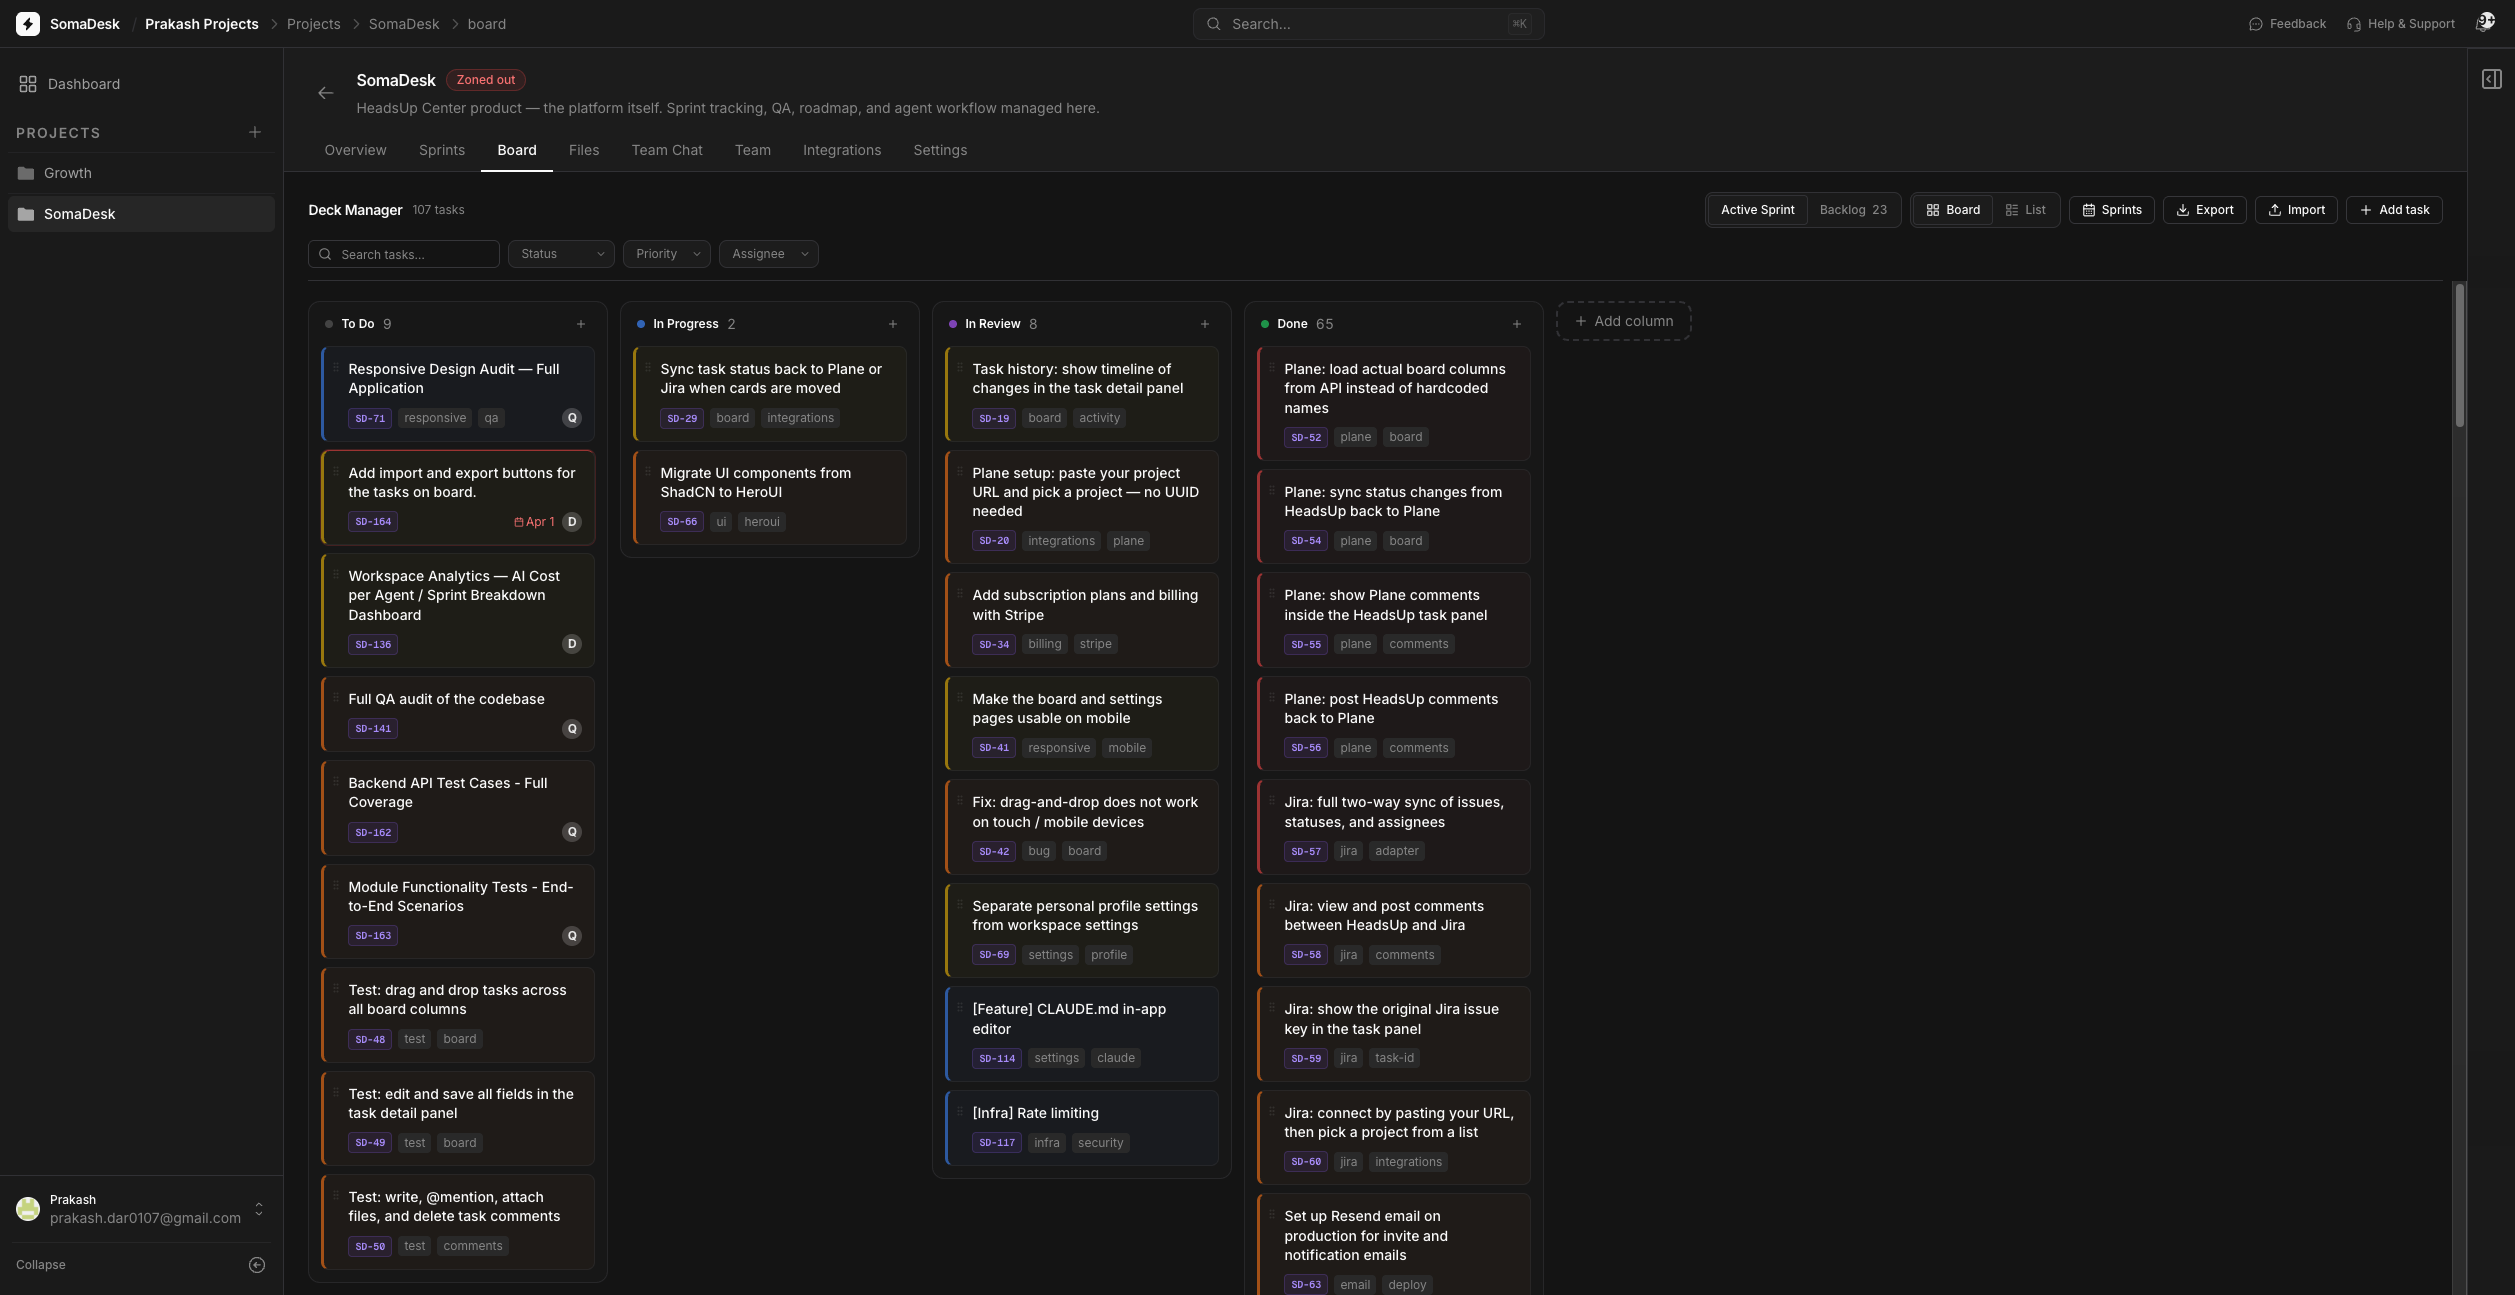This screenshot has width=2515, height=1295.
Task: Click the back arrow beside SomaDesk title
Action: [325, 93]
